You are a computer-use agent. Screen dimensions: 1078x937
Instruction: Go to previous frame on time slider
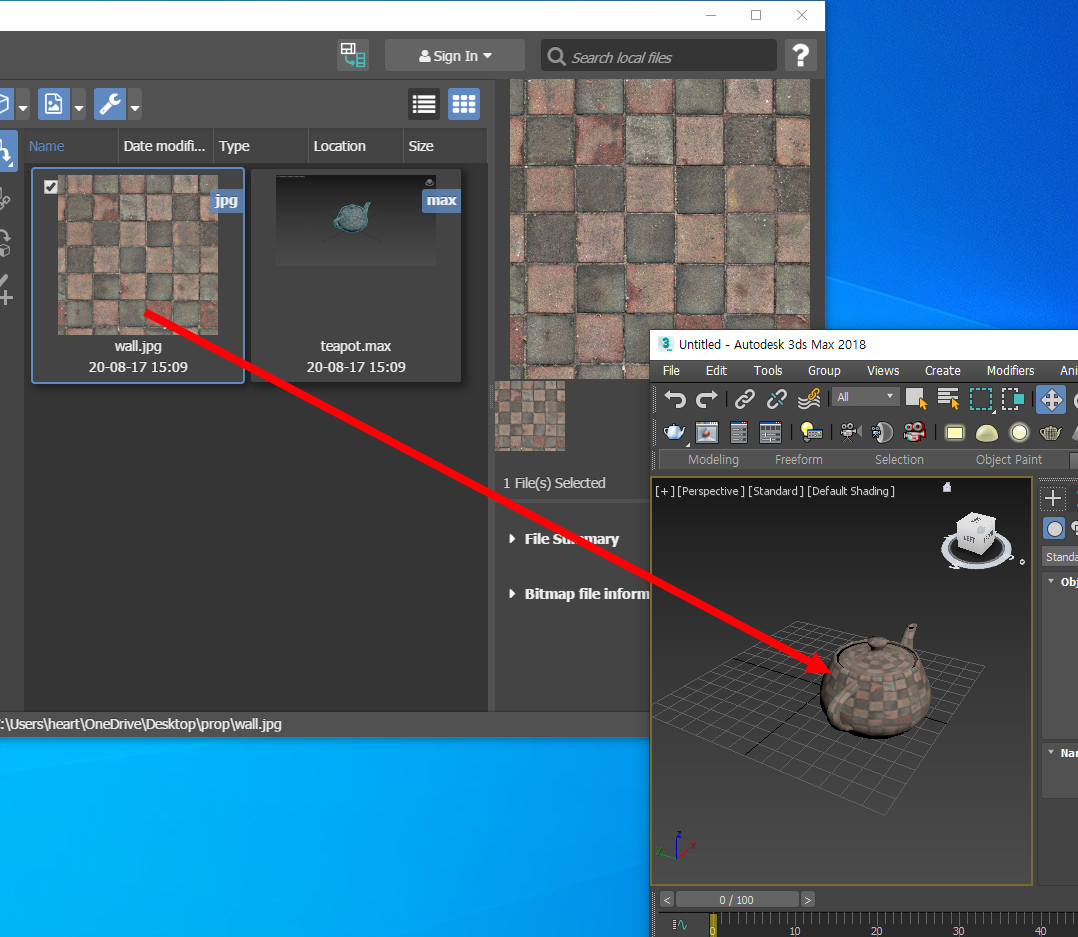pos(666,900)
